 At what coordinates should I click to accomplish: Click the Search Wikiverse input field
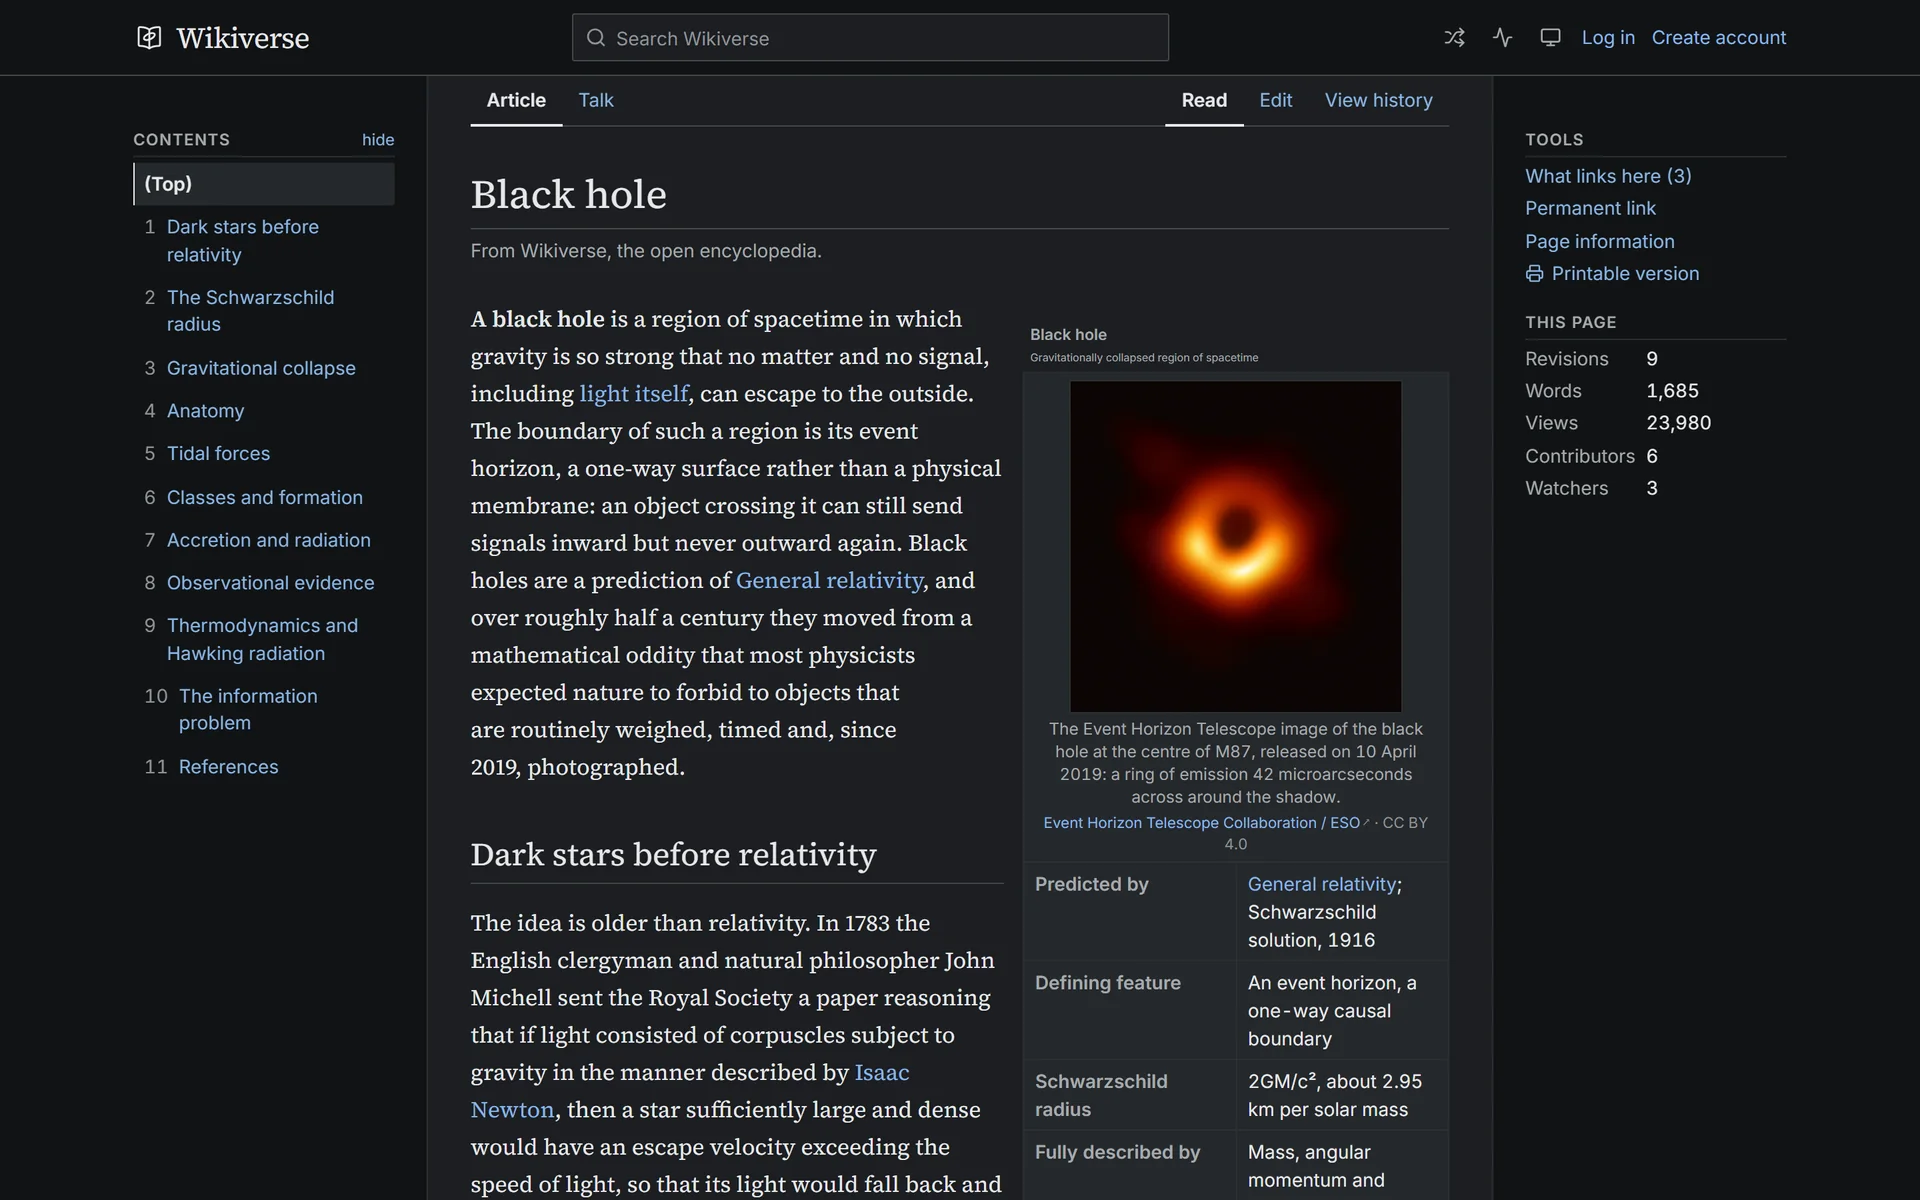click(870, 38)
